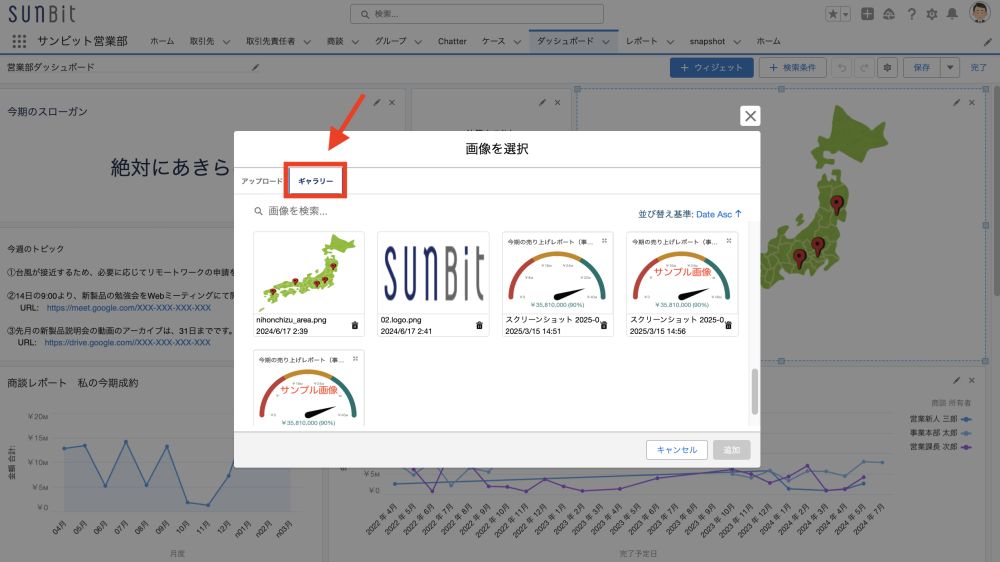Expand the 取引先責任者 tab menu

pyautogui.click(x=307, y=42)
